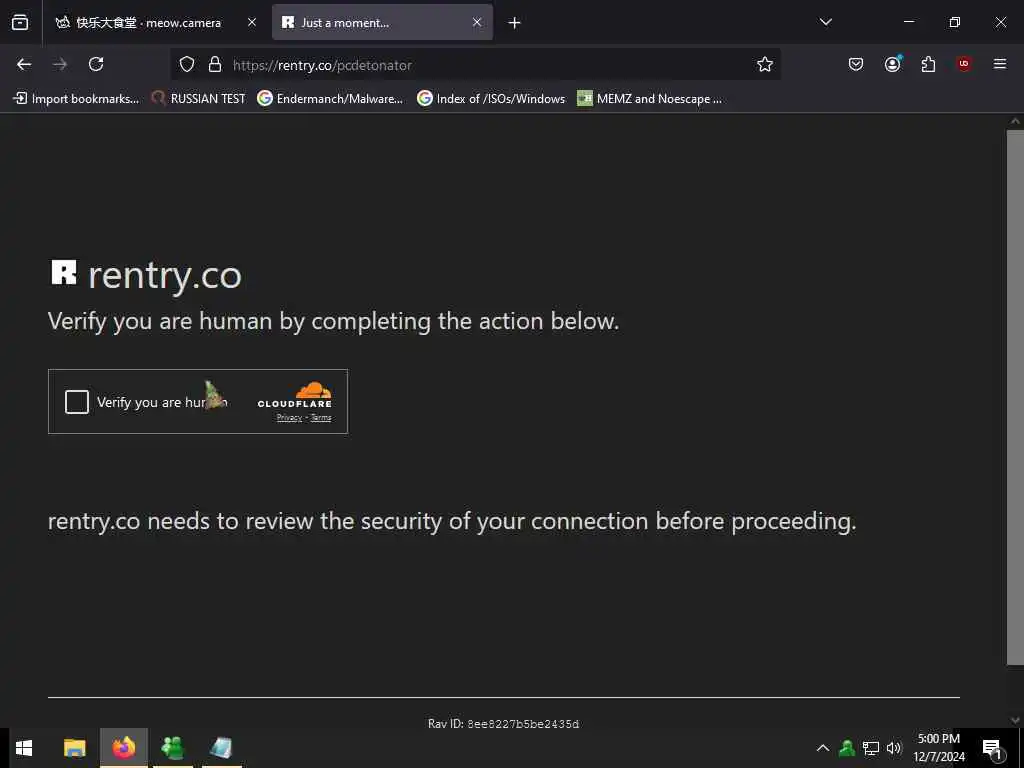Open the MEMZ and Noescape bookmark

coord(650,99)
